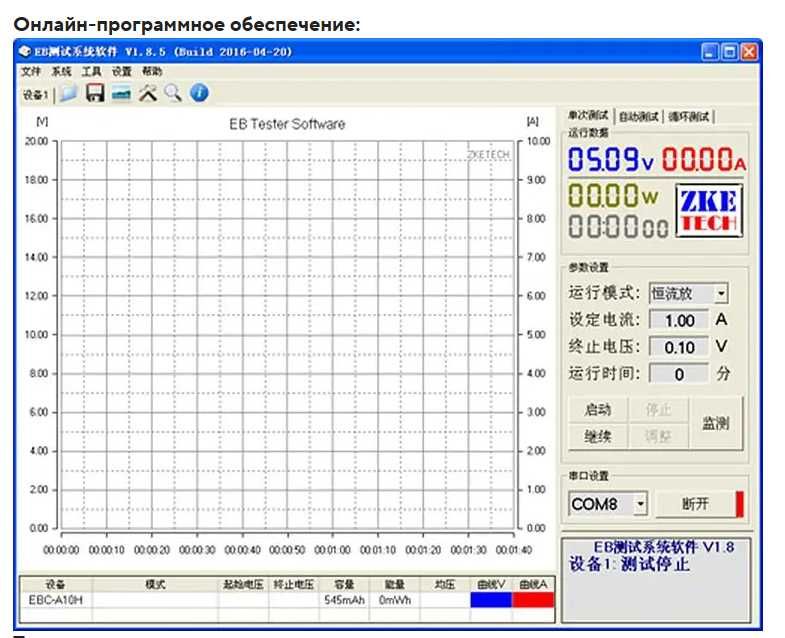Click the 断开 disconnect button

click(696, 504)
